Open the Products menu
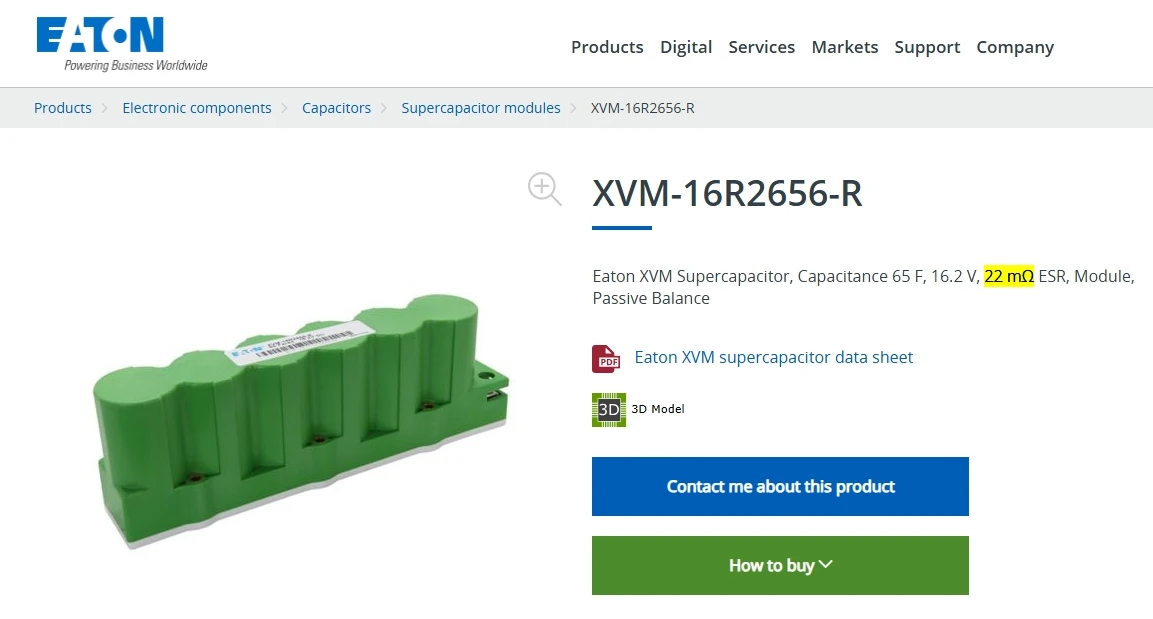1153x619 pixels. pyautogui.click(x=607, y=47)
